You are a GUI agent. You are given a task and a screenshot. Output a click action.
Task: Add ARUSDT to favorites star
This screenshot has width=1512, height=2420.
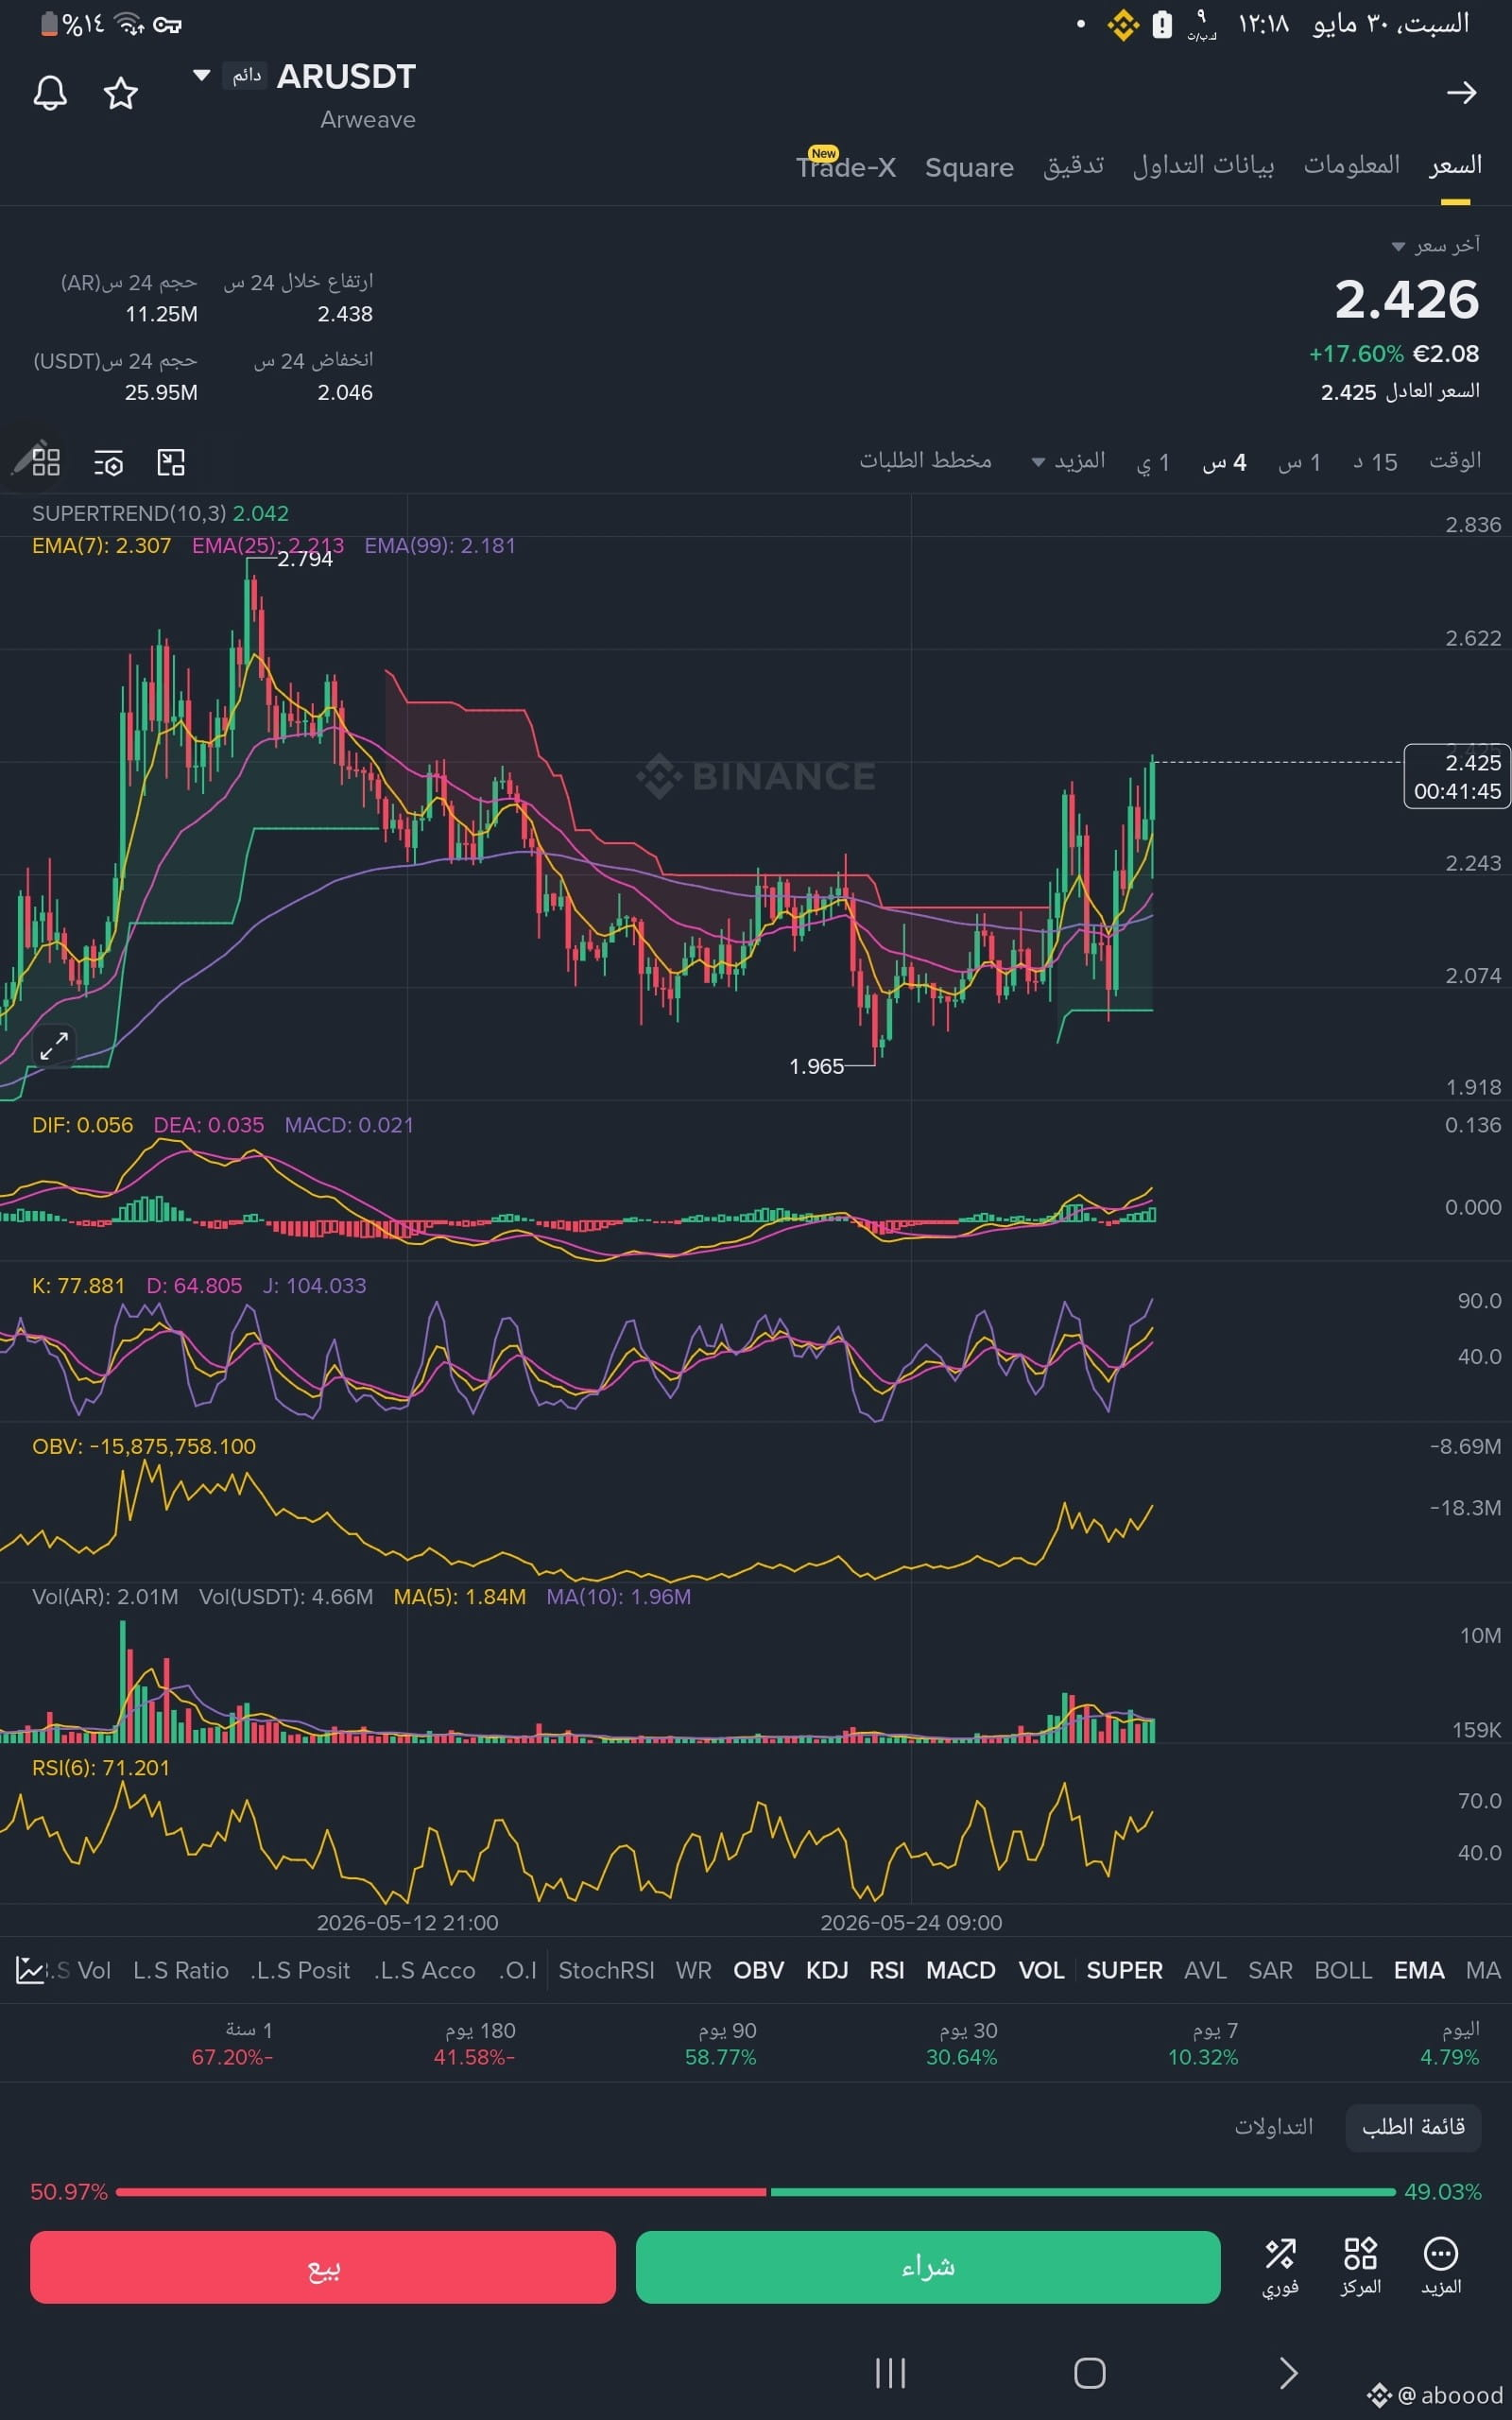[x=121, y=93]
